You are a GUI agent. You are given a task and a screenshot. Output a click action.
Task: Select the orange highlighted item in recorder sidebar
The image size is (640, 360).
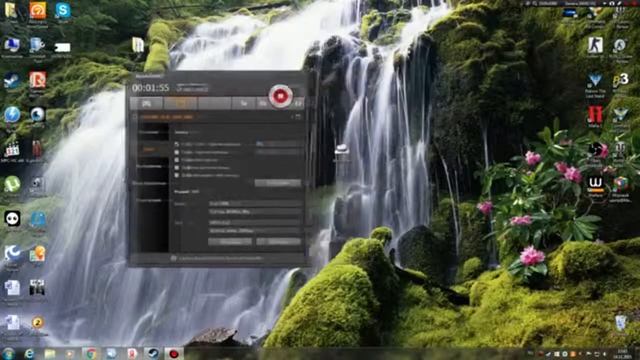click(x=149, y=149)
